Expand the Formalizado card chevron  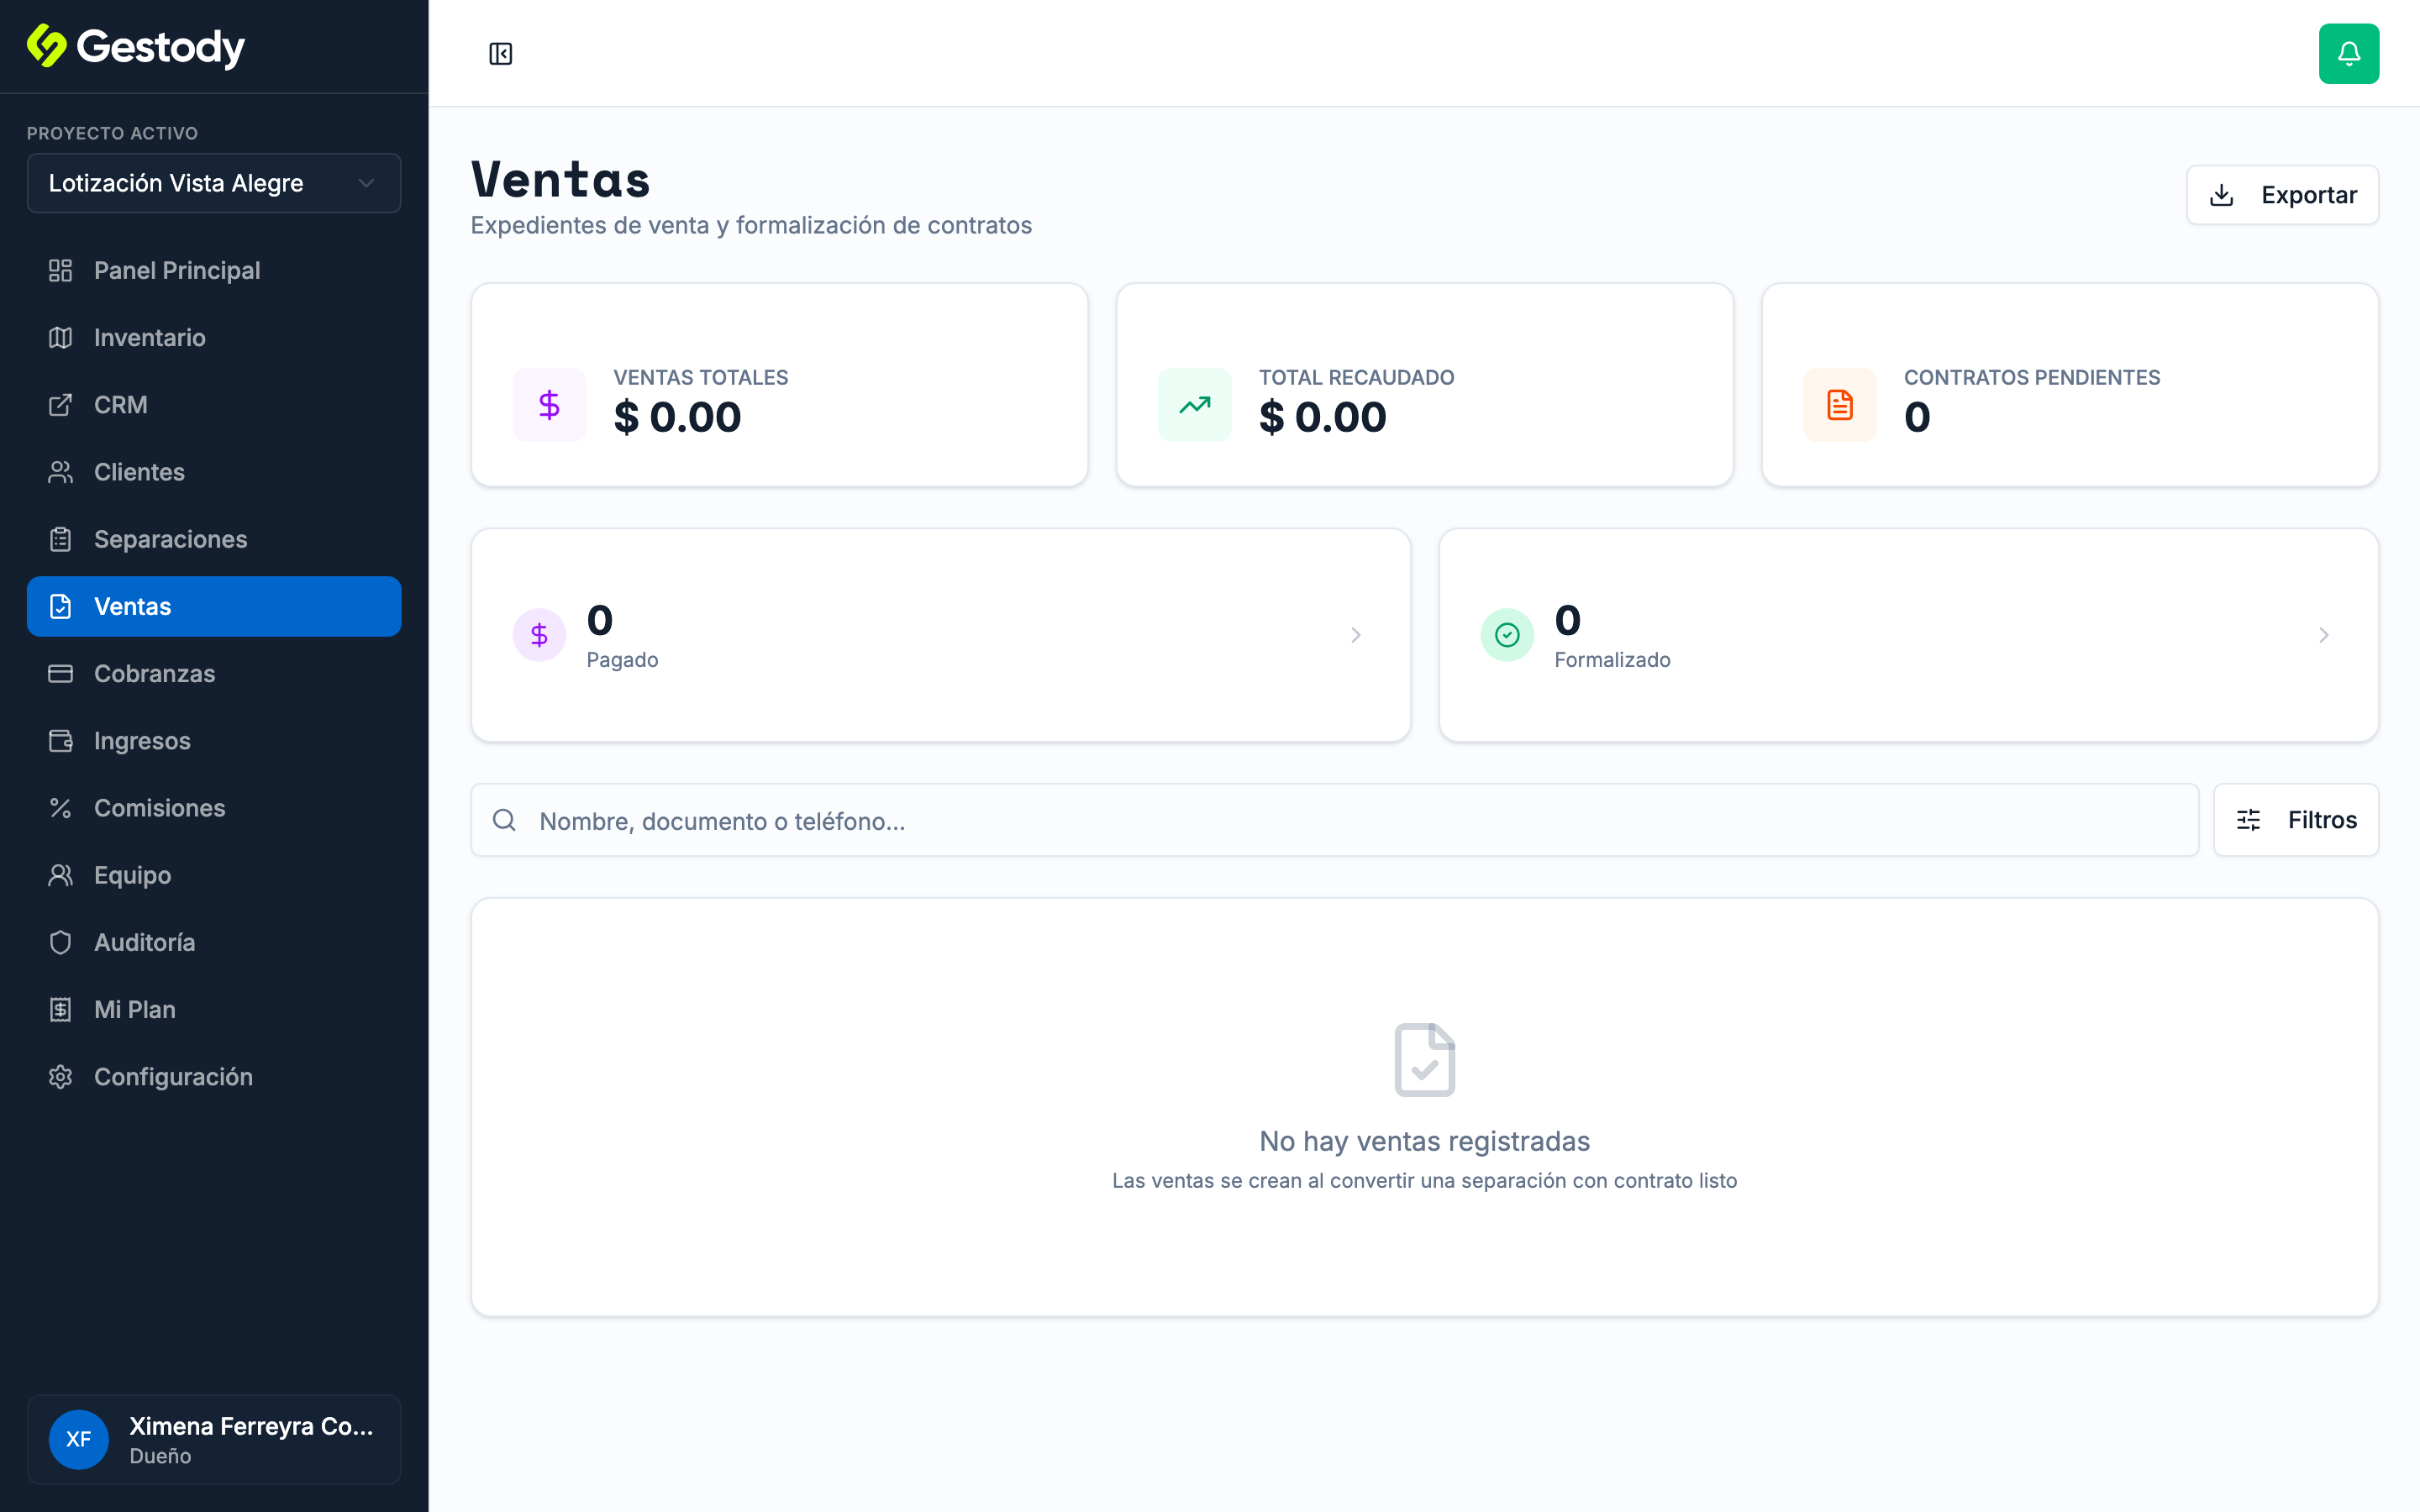[x=2324, y=635]
